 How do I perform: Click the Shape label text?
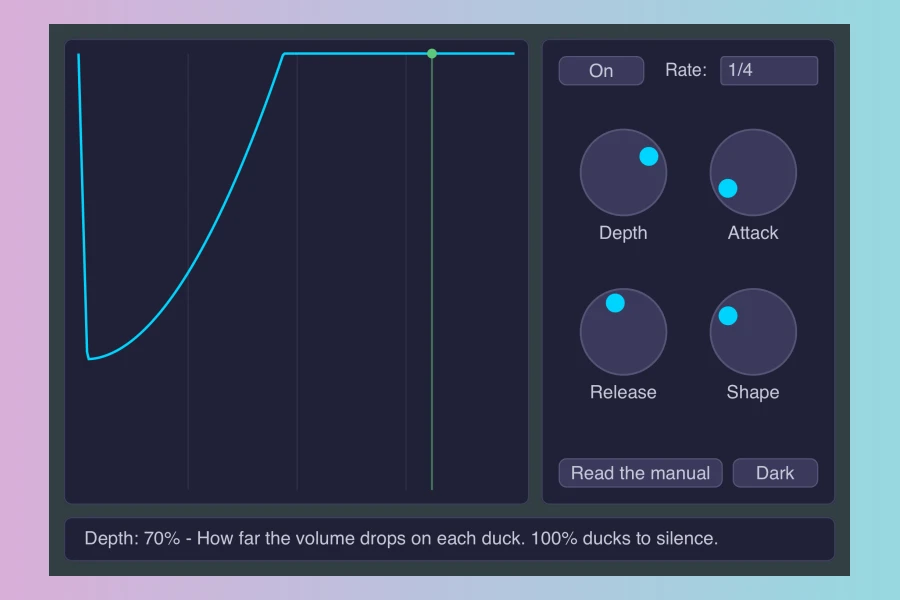point(753,392)
